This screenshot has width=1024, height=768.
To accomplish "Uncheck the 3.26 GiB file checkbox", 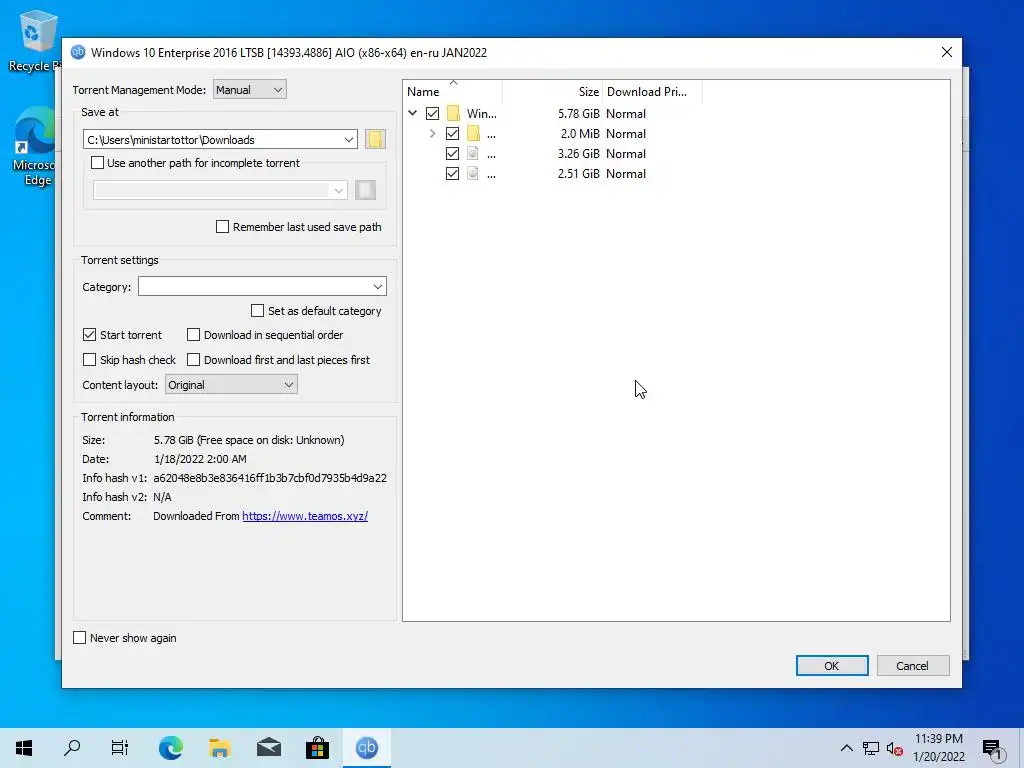I will point(452,154).
